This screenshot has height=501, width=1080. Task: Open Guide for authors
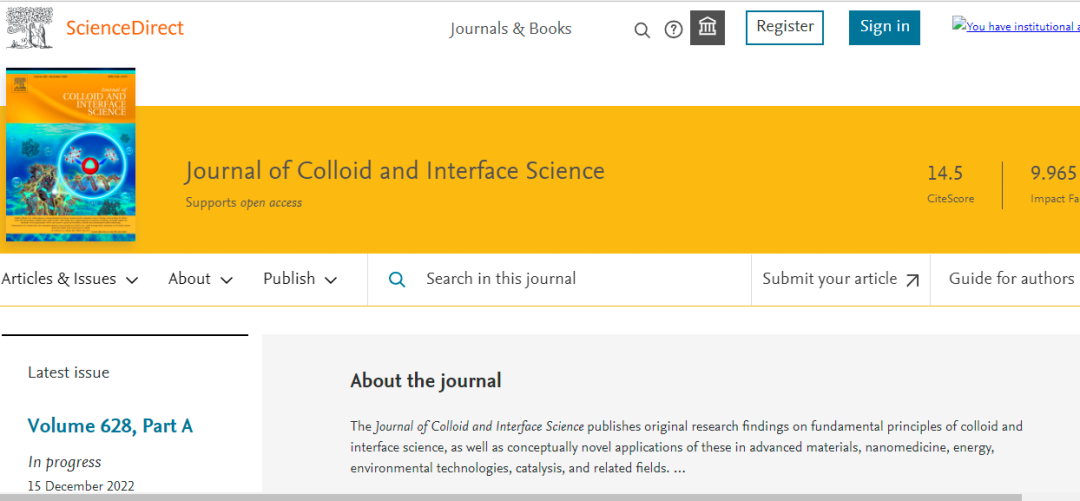coord(1011,279)
